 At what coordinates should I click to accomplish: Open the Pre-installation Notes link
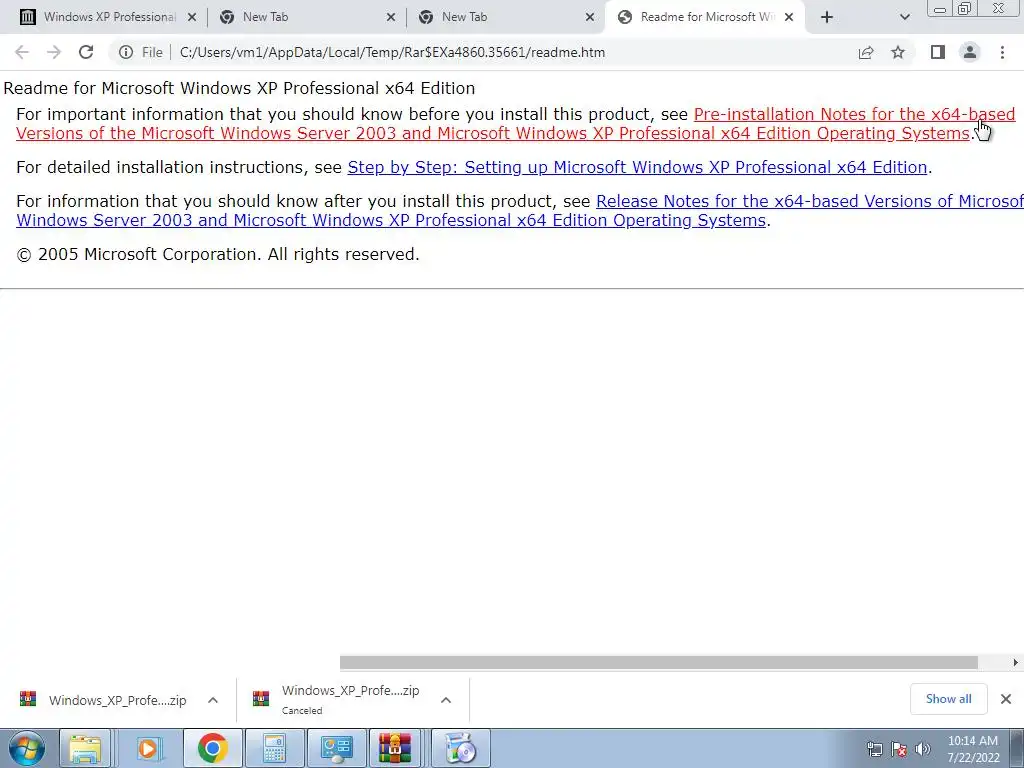click(x=516, y=123)
